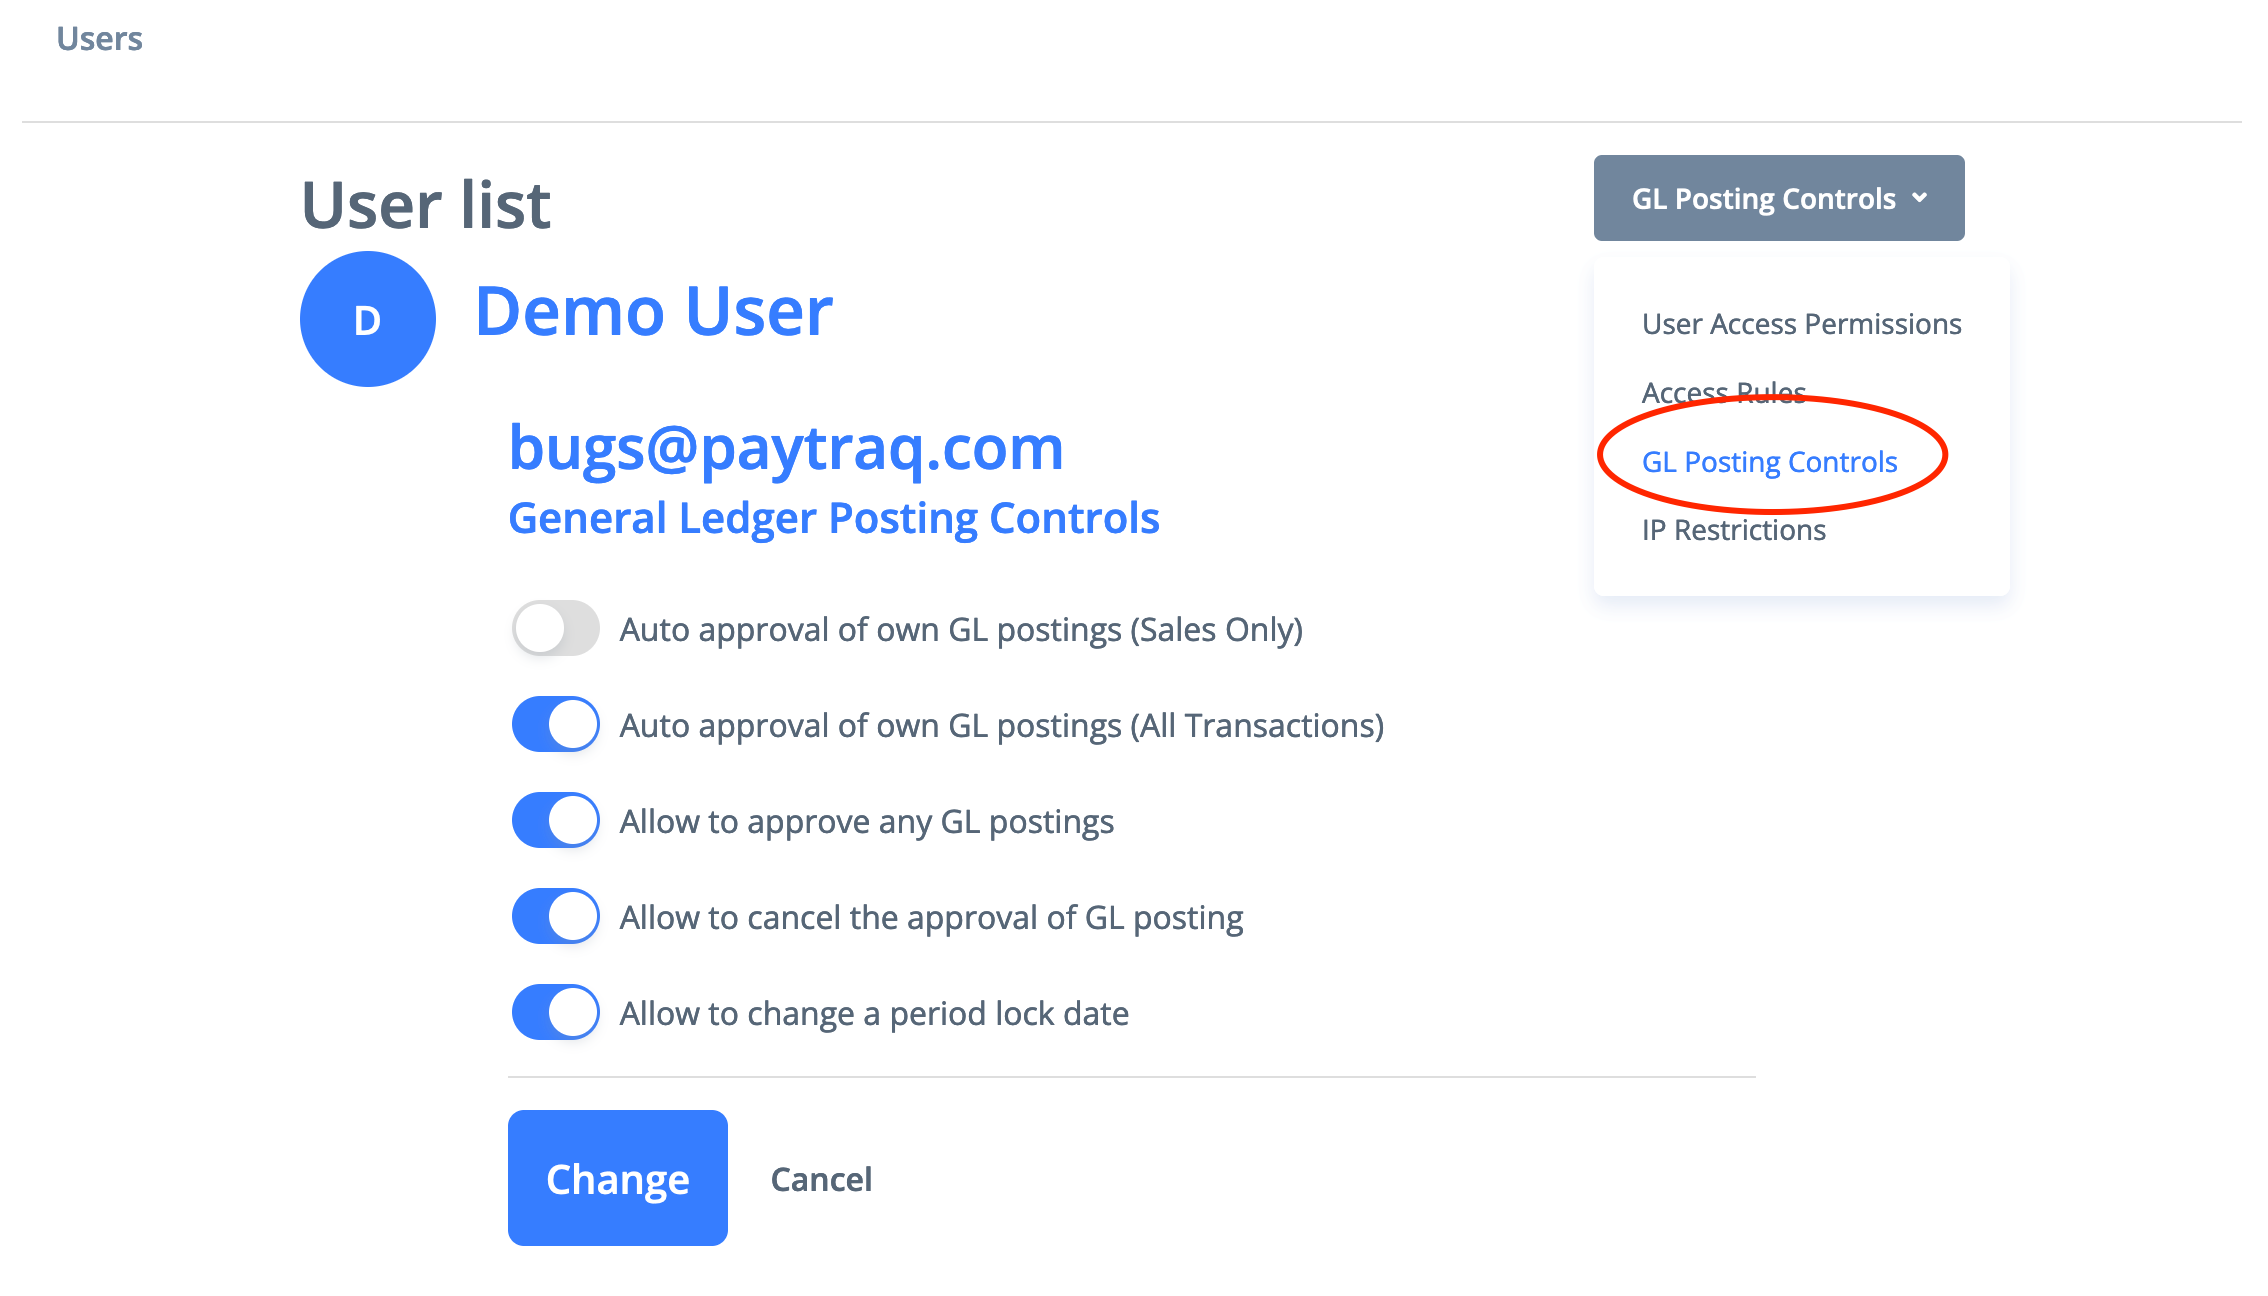Click the Demo User avatar circle

click(x=367, y=319)
